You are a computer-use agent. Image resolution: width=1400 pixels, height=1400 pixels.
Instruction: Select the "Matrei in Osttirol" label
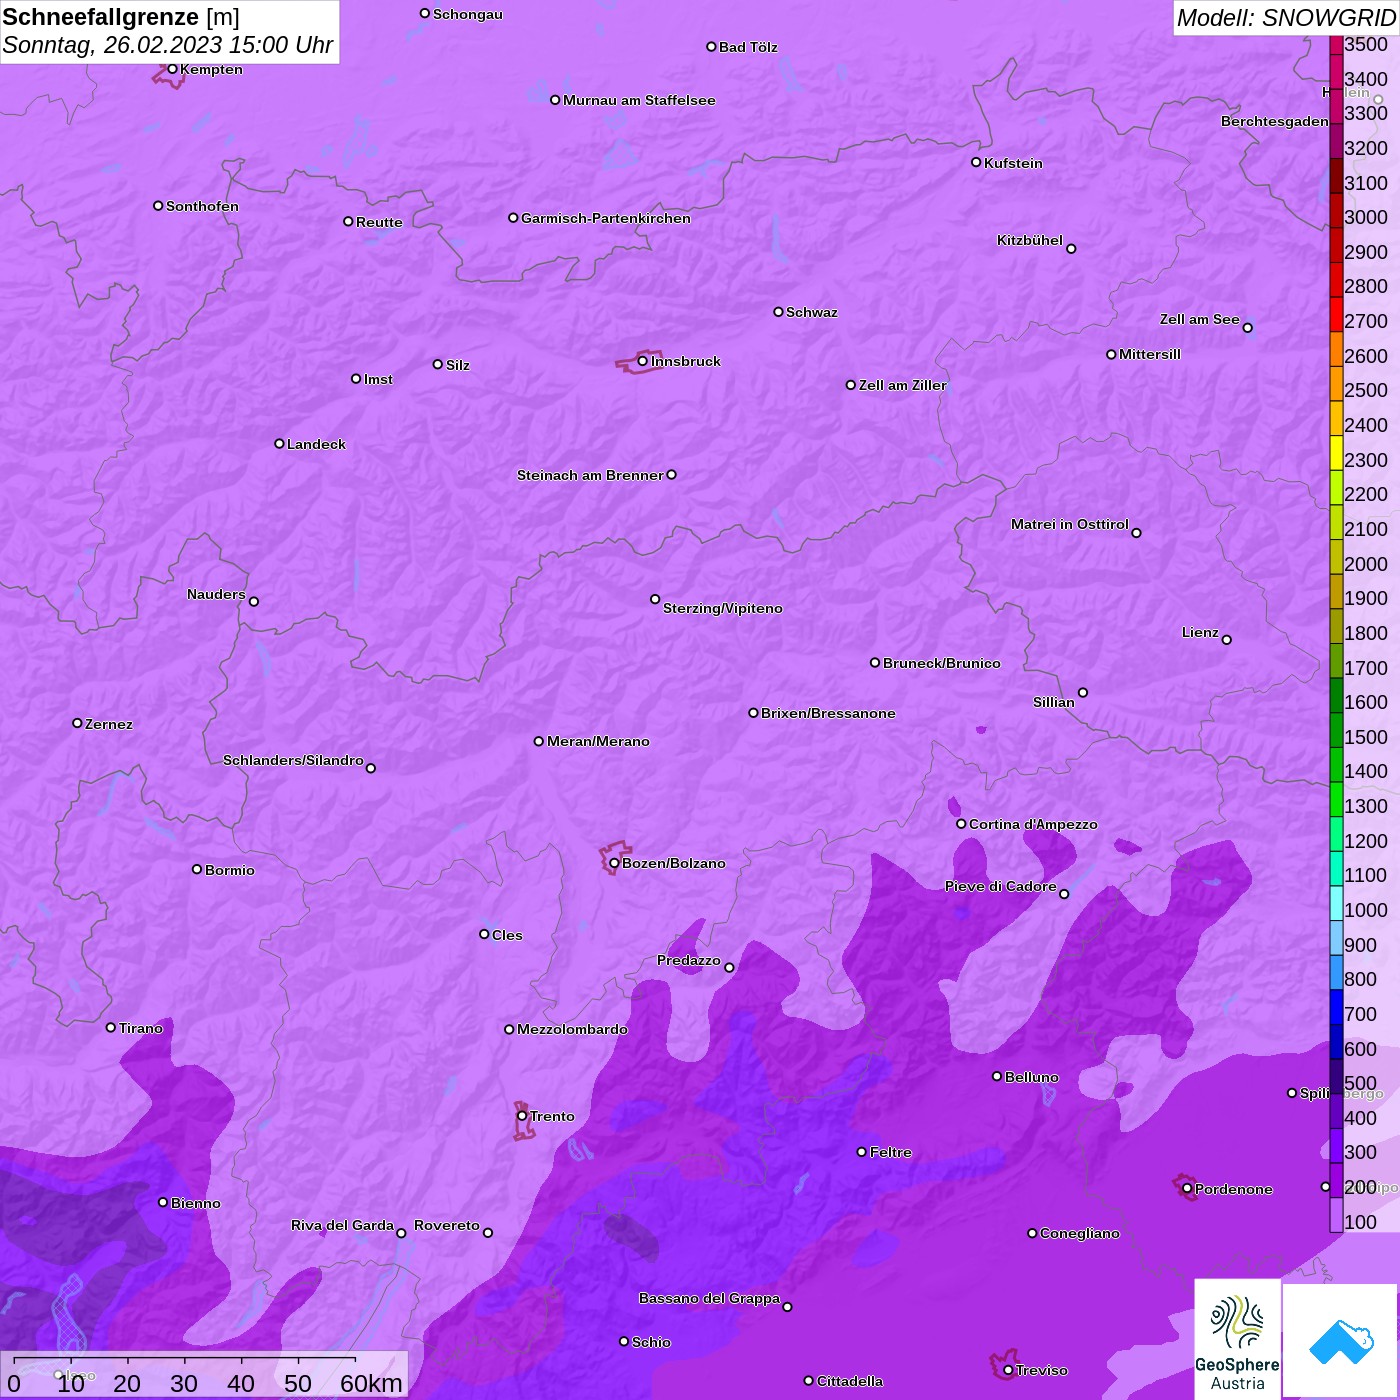click(1070, 524)
